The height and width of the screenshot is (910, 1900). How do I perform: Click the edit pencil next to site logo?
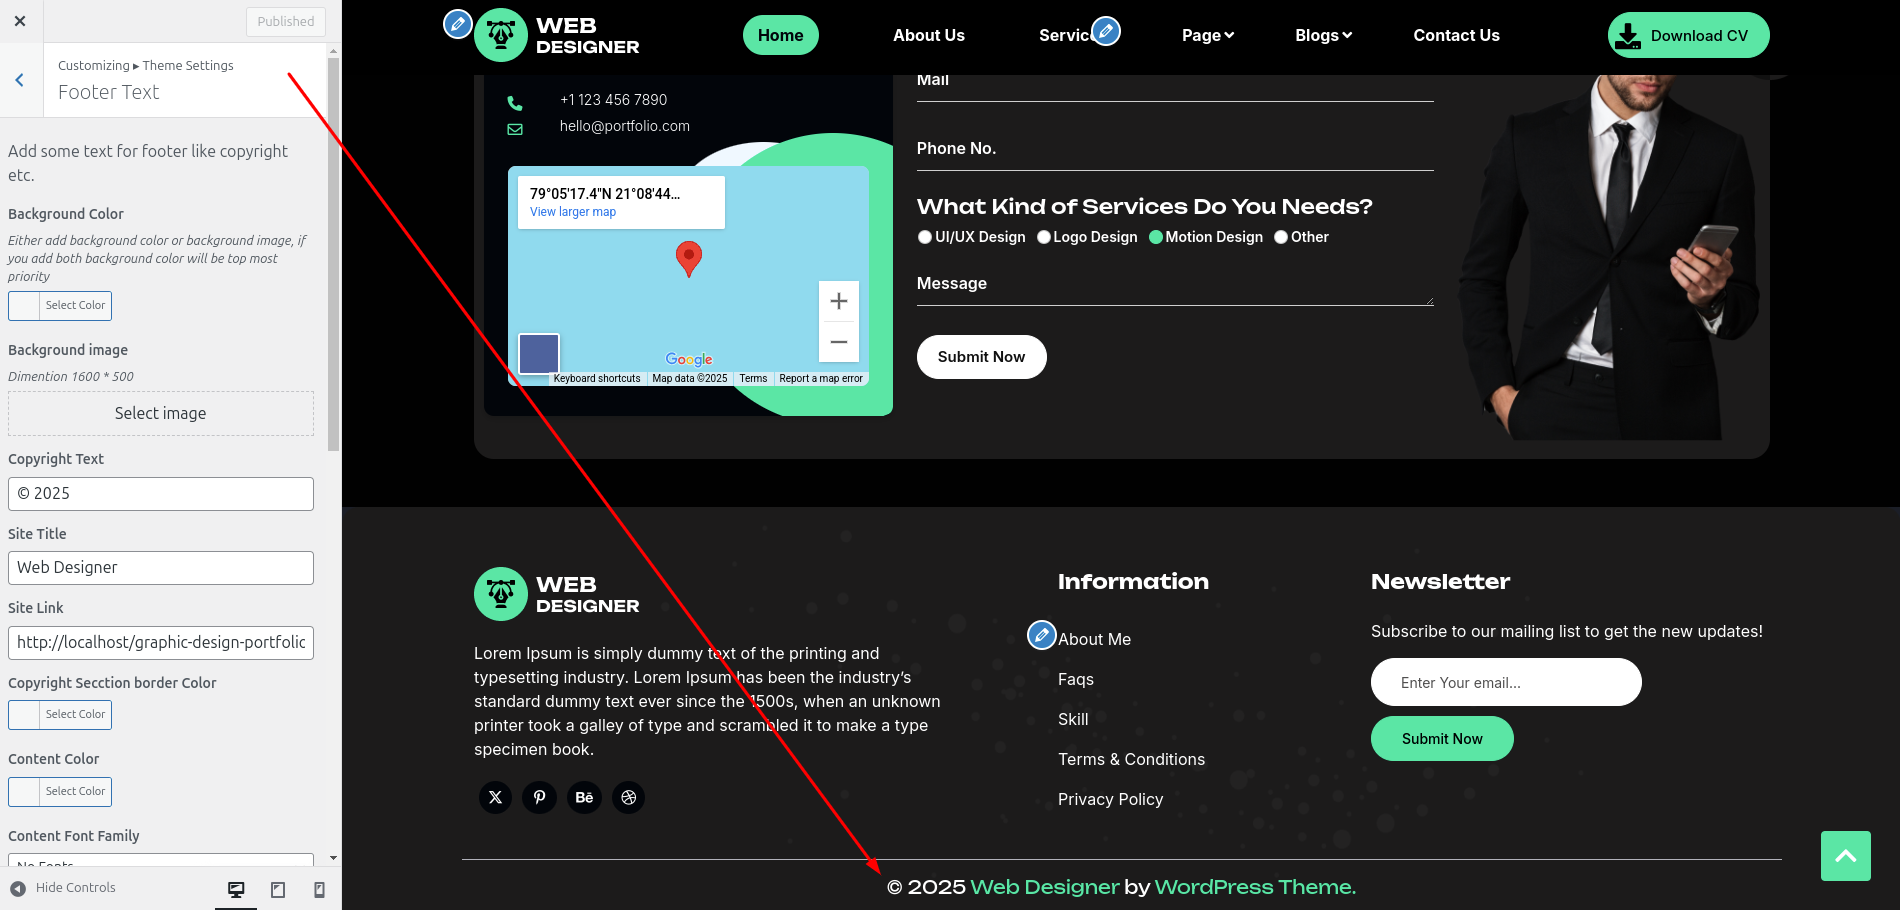[x=457, y=24]
